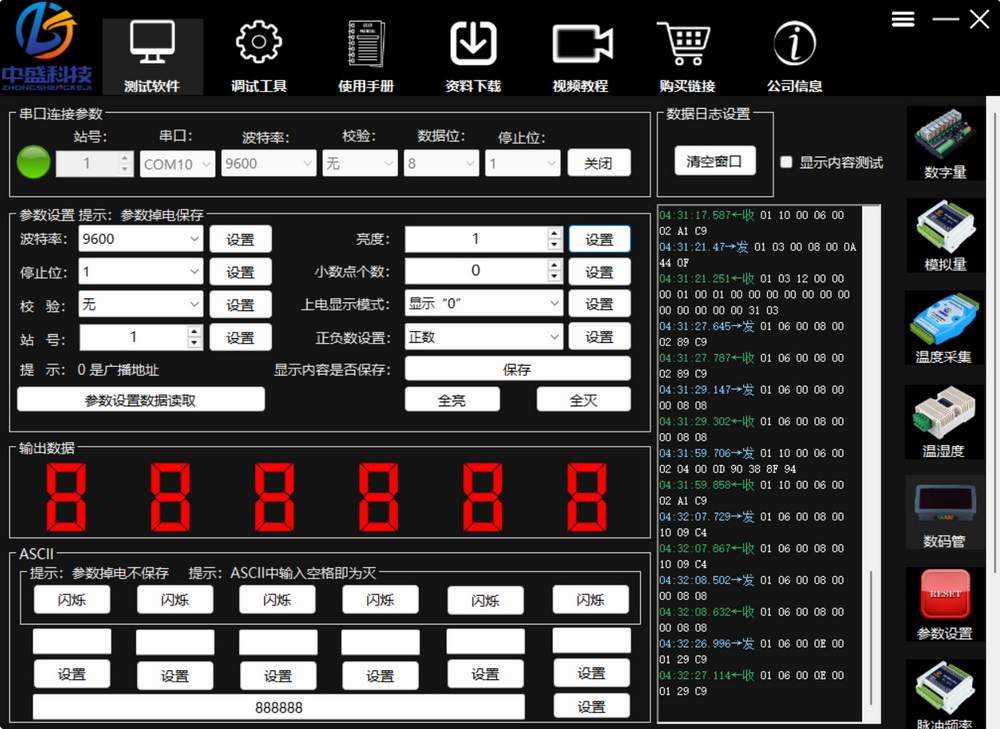Increase the 亮度 value with up arrow
The width and height of the screenshot is (1000, 729).
click(x=554, y=234)
